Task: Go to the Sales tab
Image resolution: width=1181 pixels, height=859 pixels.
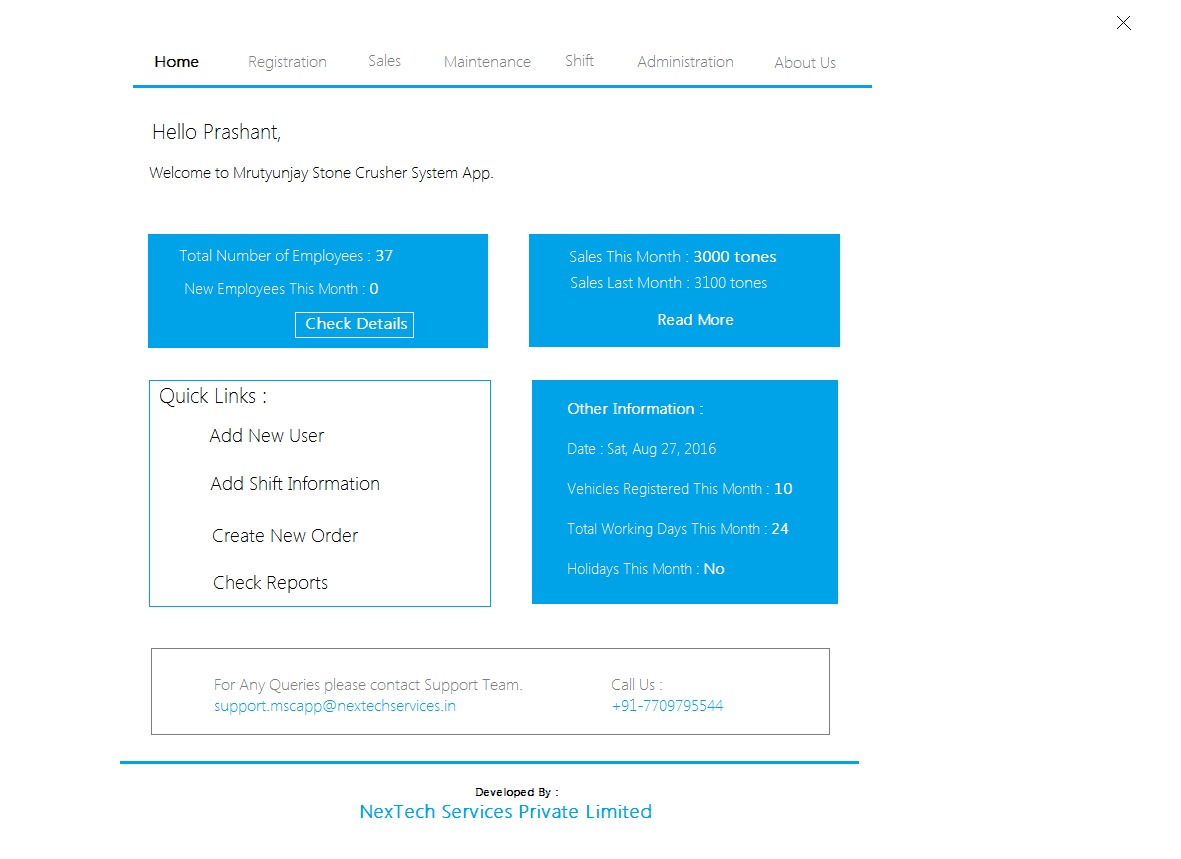Action: 384,61
